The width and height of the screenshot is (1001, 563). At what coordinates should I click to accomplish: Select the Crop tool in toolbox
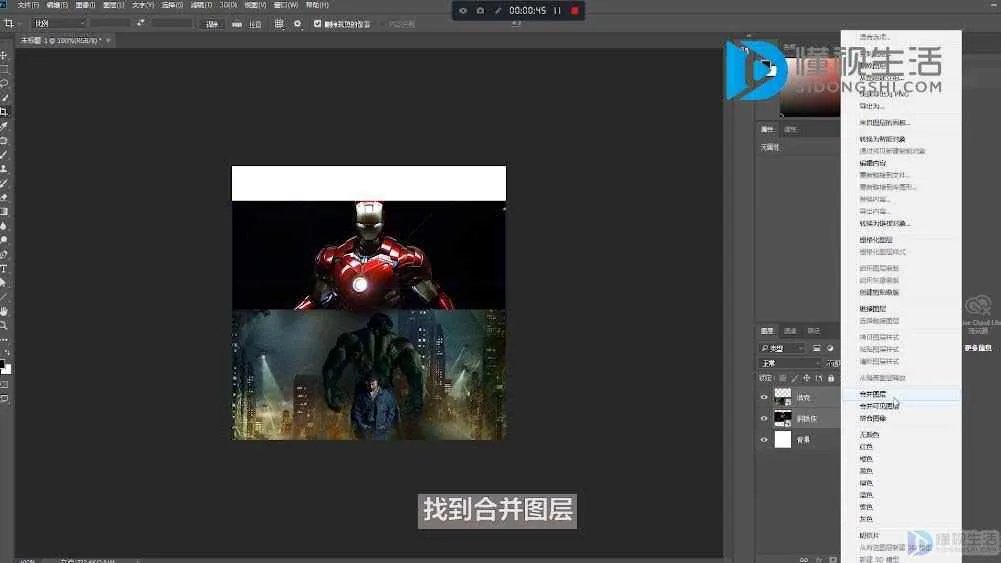point(4,112)
